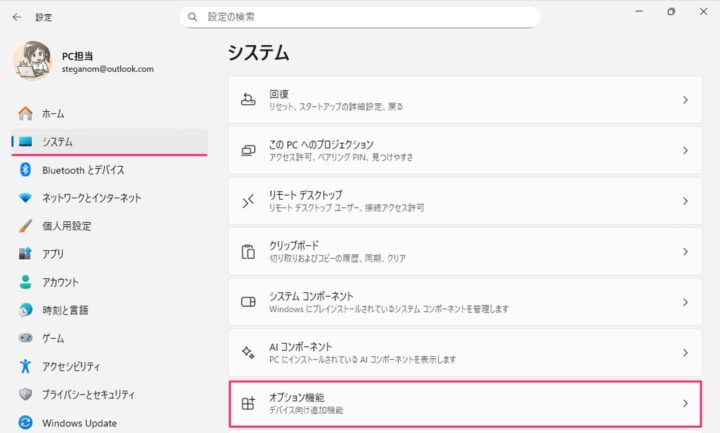Viewport: 720px width, 433px height.
Task: Click the オプション機能 grid-plus icon
Action: (x=248, y=403)
